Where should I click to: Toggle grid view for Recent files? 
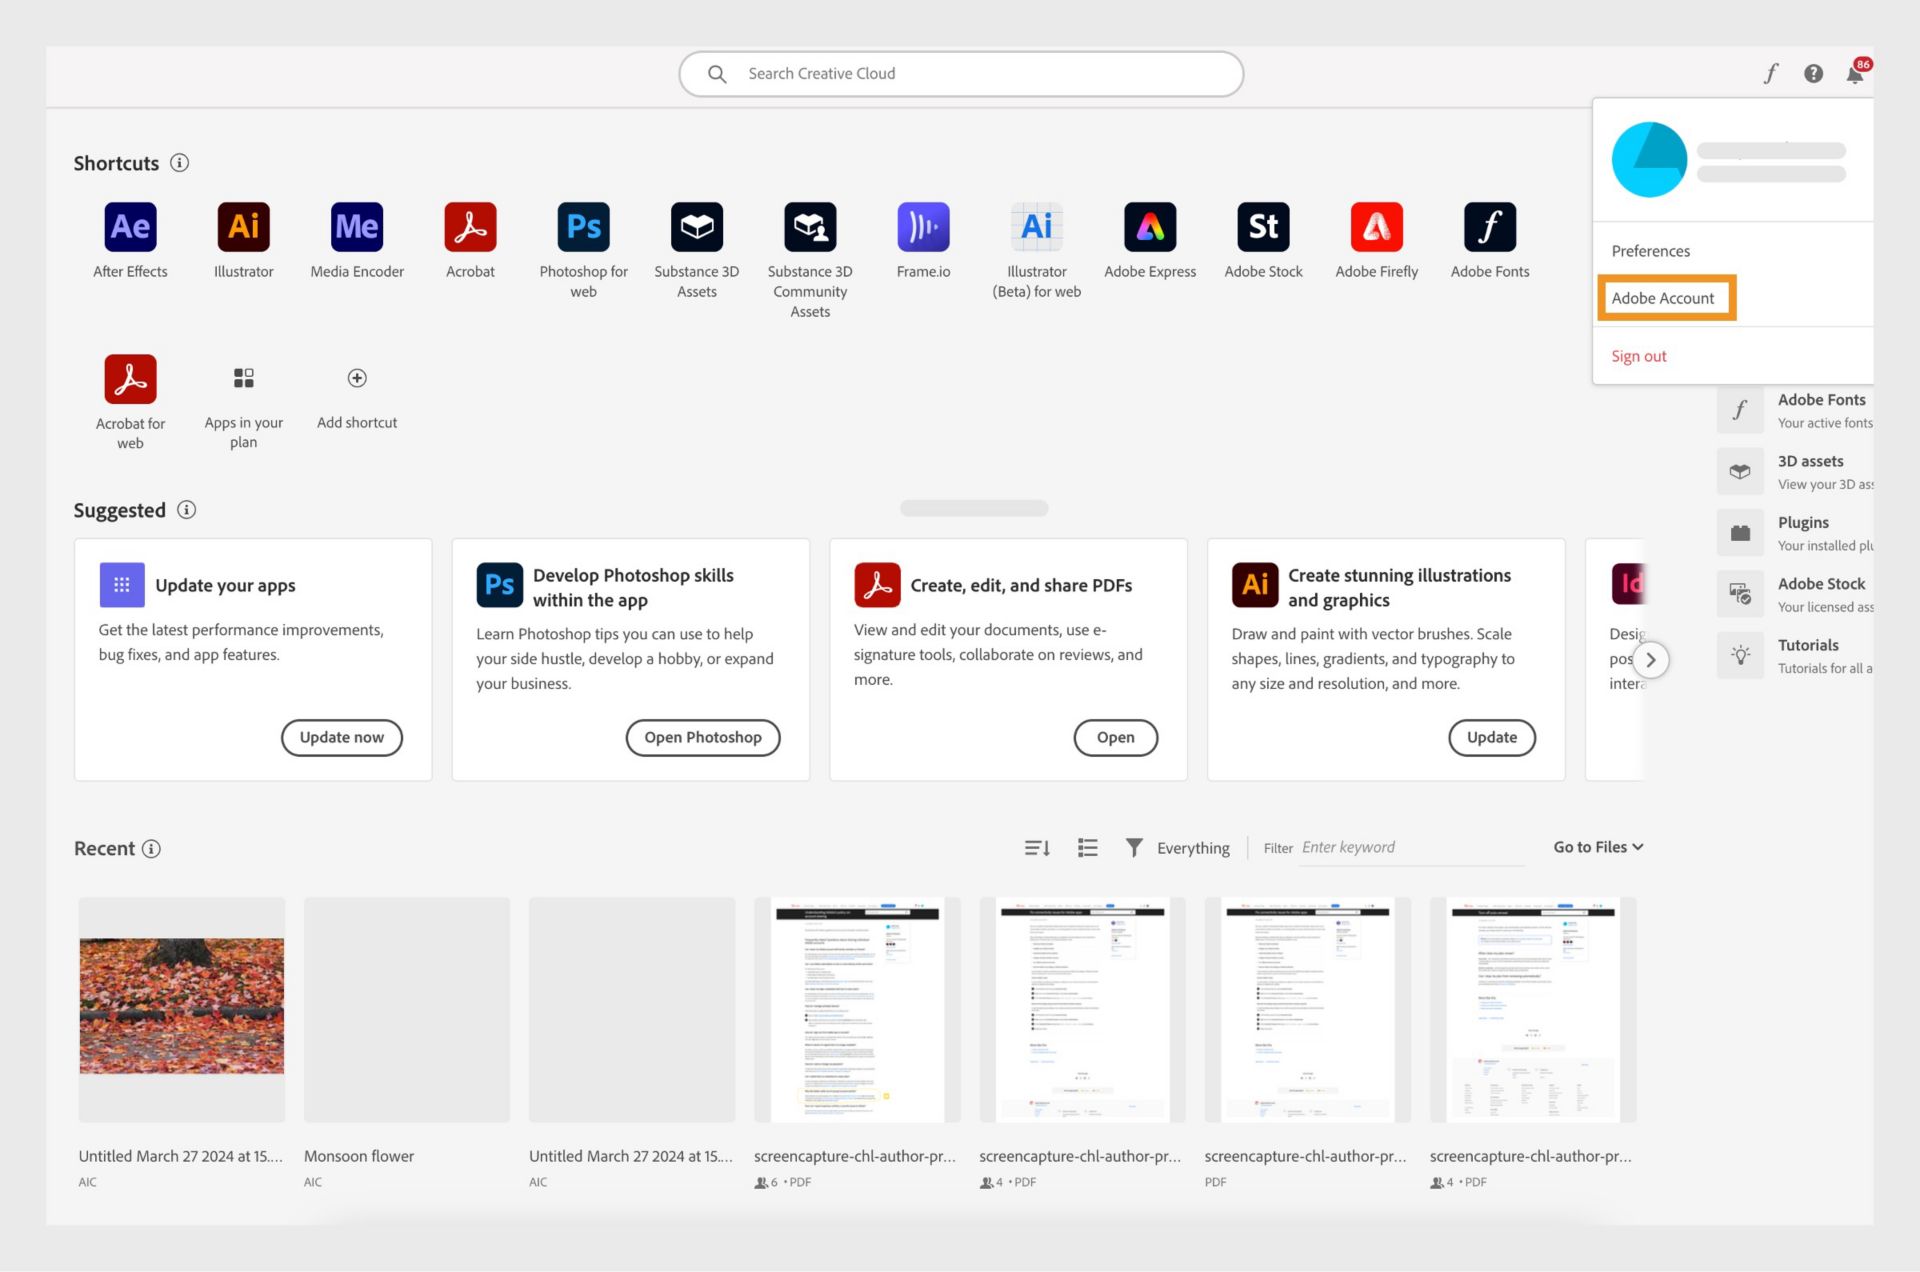coord(1086,846)
